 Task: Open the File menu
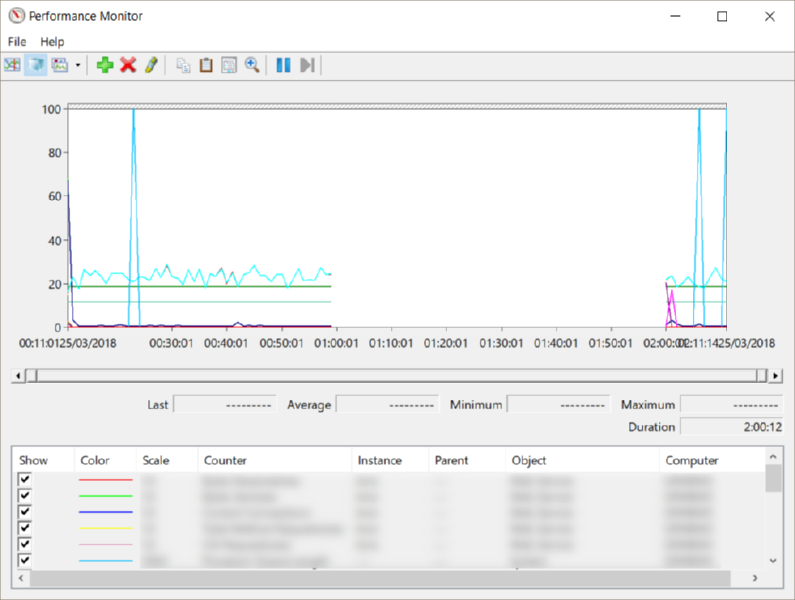(x=17, y=42)
